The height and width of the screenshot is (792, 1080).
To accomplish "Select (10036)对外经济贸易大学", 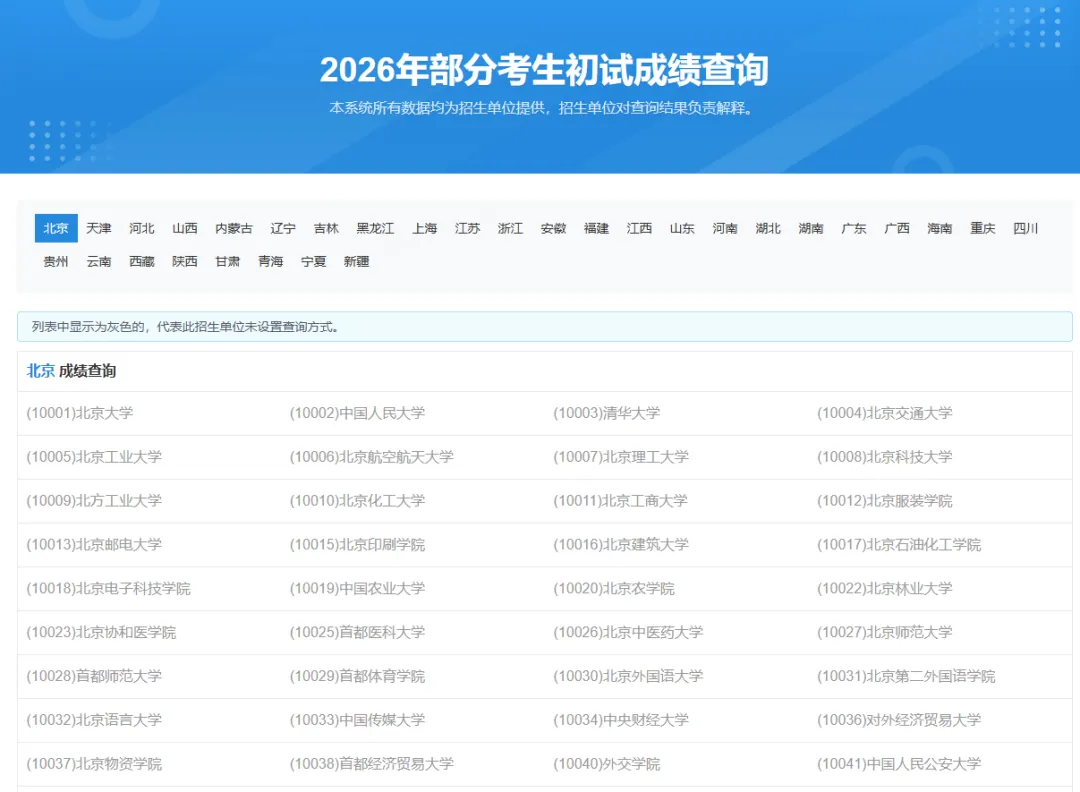I will [x=900, y=720].
